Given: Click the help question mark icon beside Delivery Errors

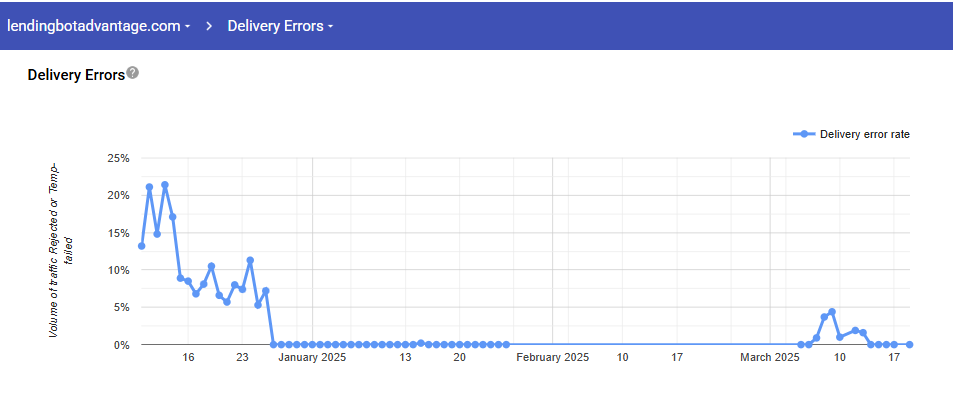Looking at the screenshot, I should click(x=132, y=73).
